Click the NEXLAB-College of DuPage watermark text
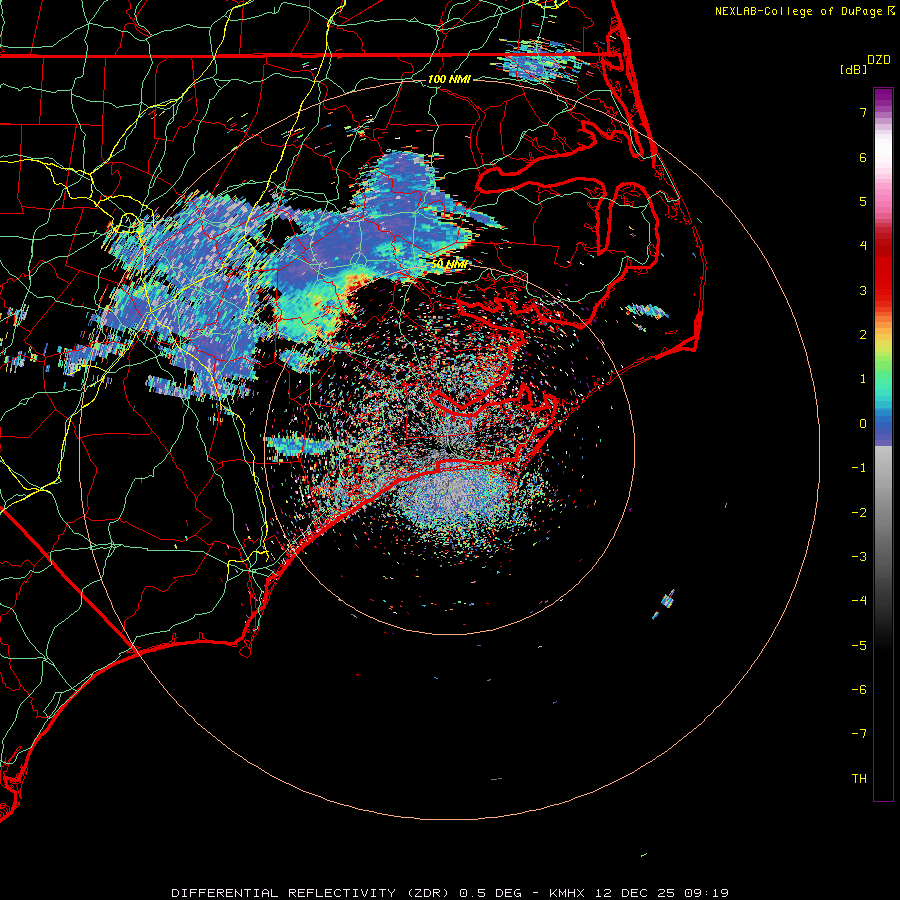Viewport: 900px width, 900px height. (x=799, y=11)
